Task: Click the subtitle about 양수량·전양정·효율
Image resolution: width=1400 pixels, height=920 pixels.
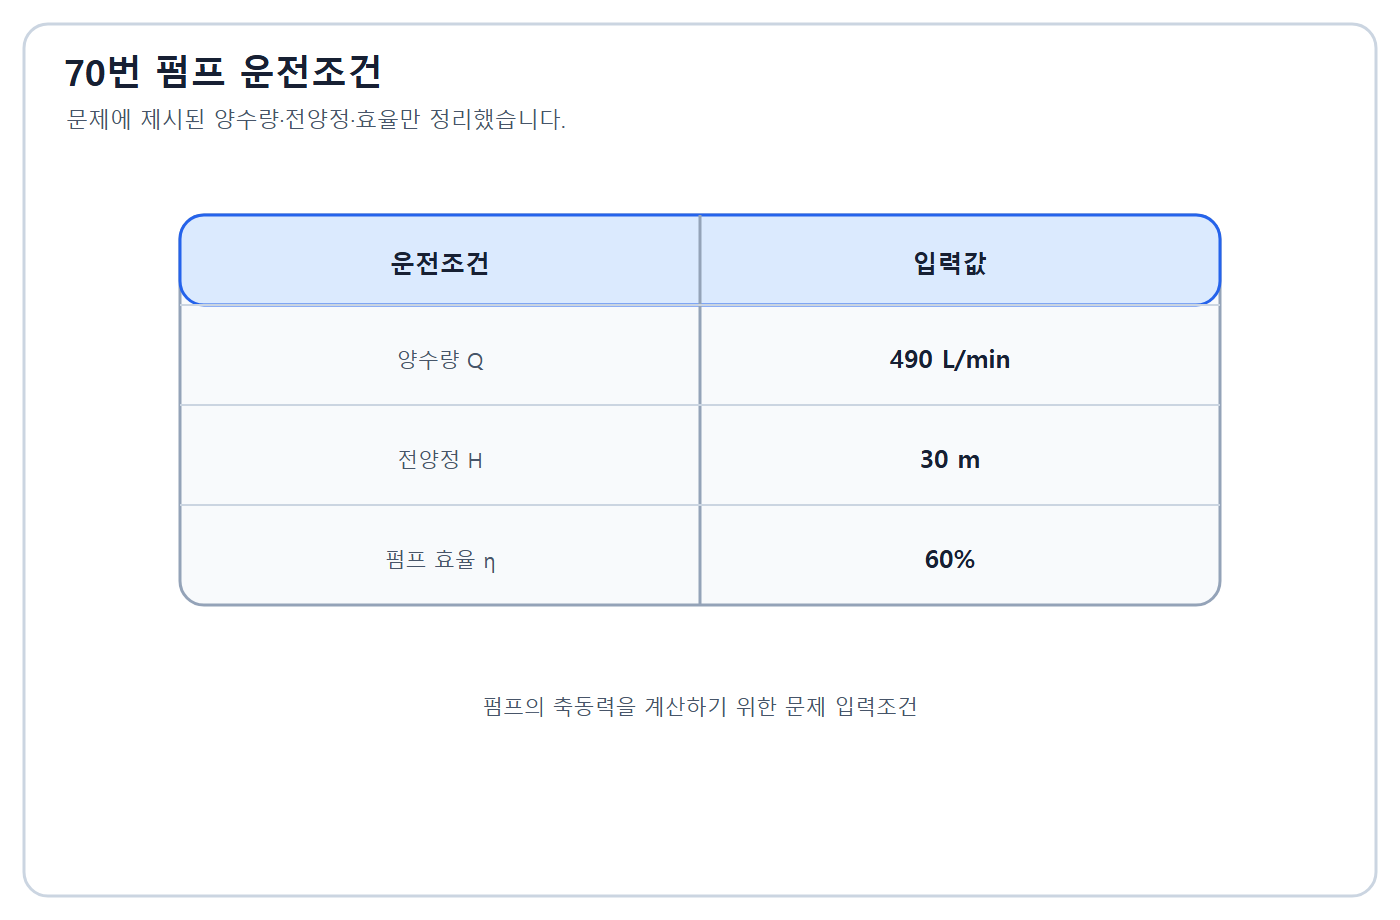Action: [316, 120]
